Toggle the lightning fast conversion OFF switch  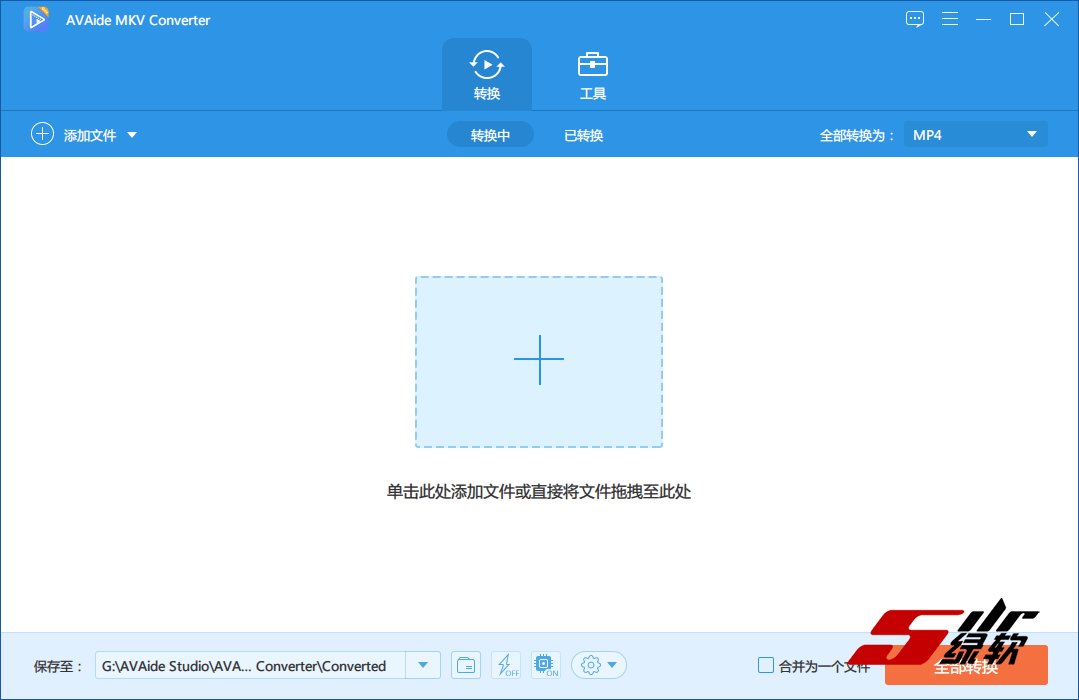[506, 665]
